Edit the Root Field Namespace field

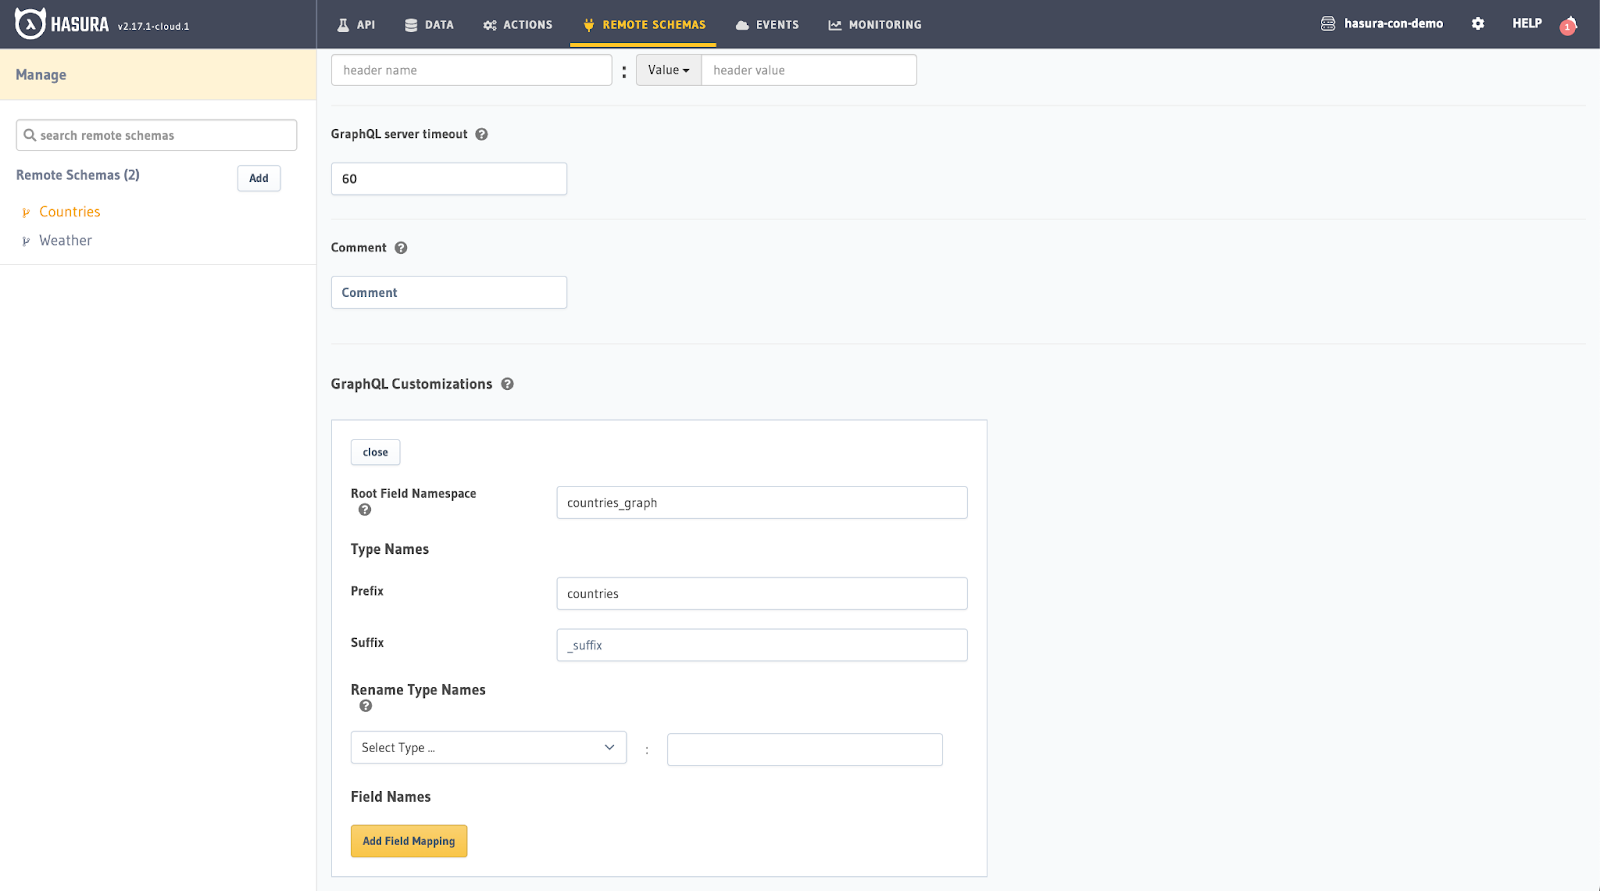(762, 503)
